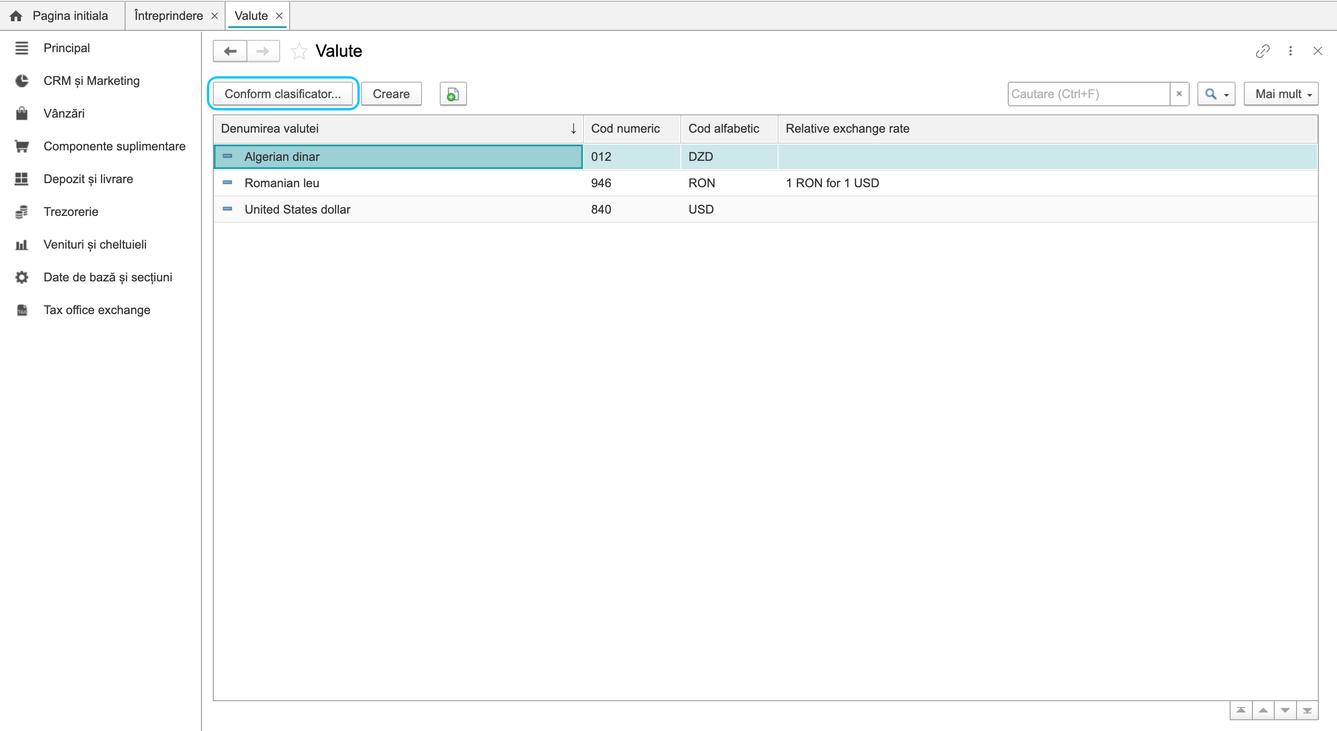Click the copy-create document icon button
The width and height of the screenshot is (1337, 731).
click(453, 94)
